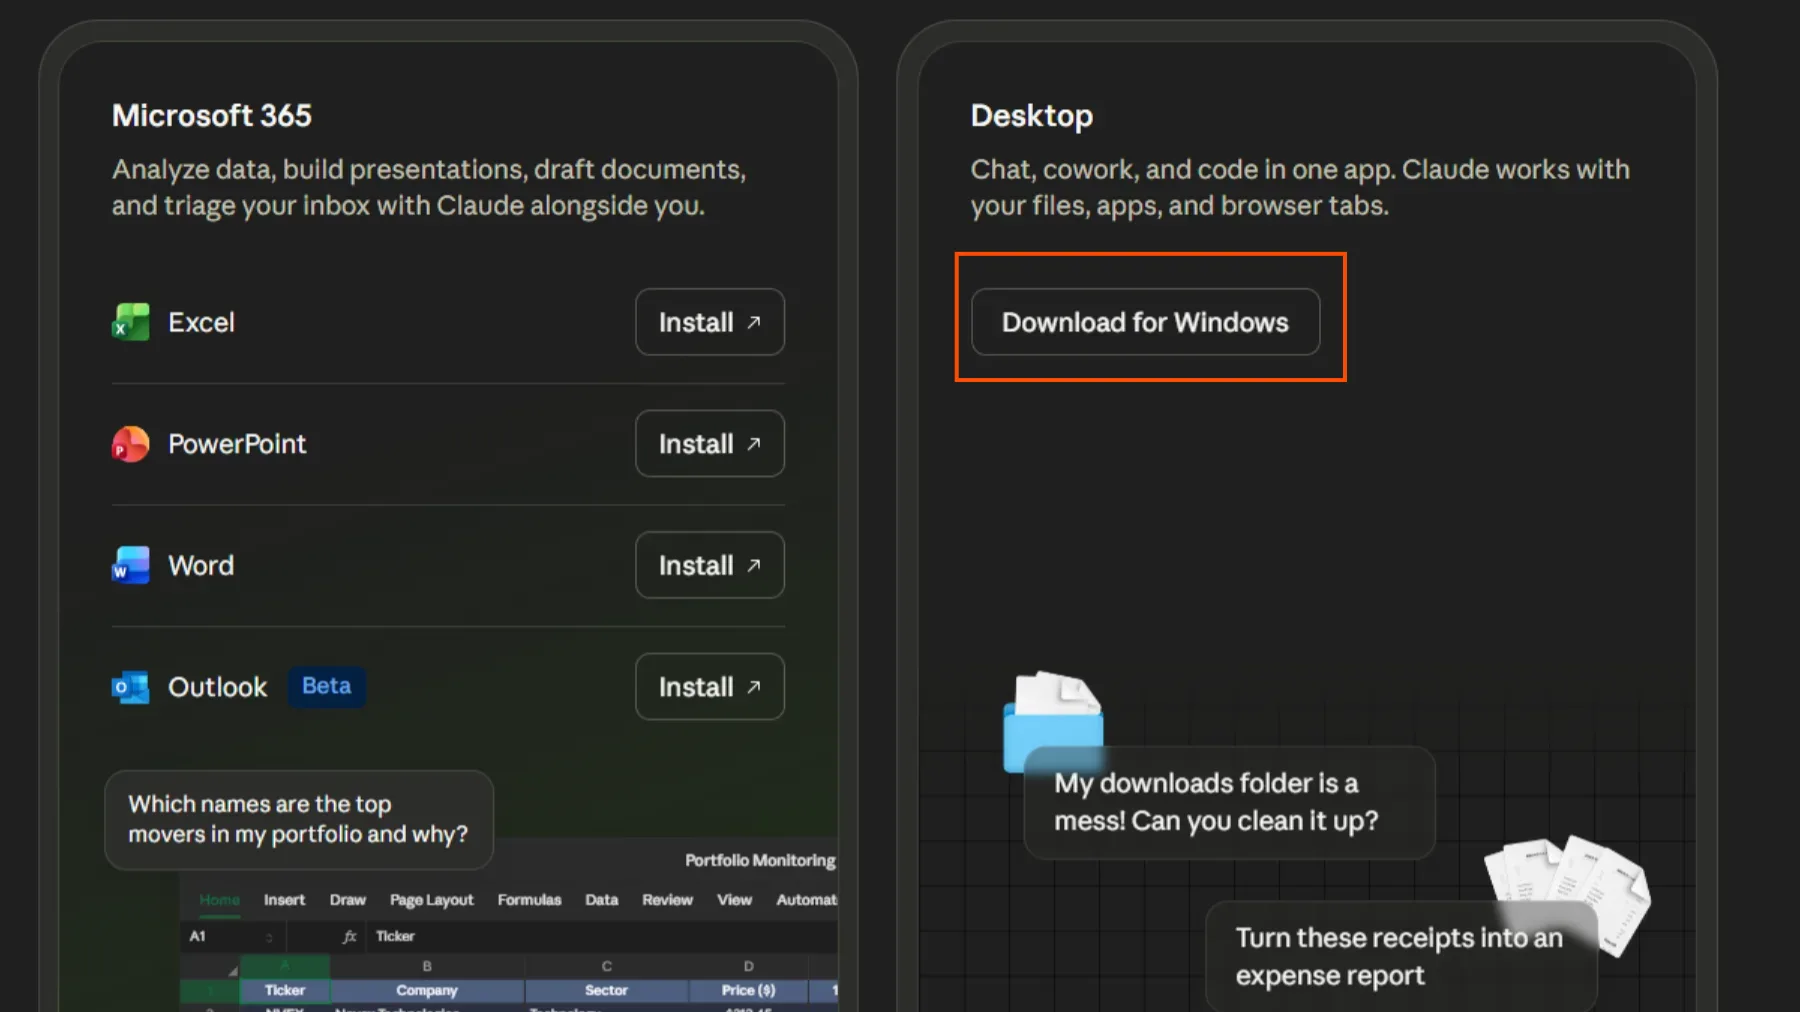Install the Claude add-in for Excel
Image resolution: width=1800 pixels, height=1012 pixels.
pyautogui.click(x=710, y=322)
